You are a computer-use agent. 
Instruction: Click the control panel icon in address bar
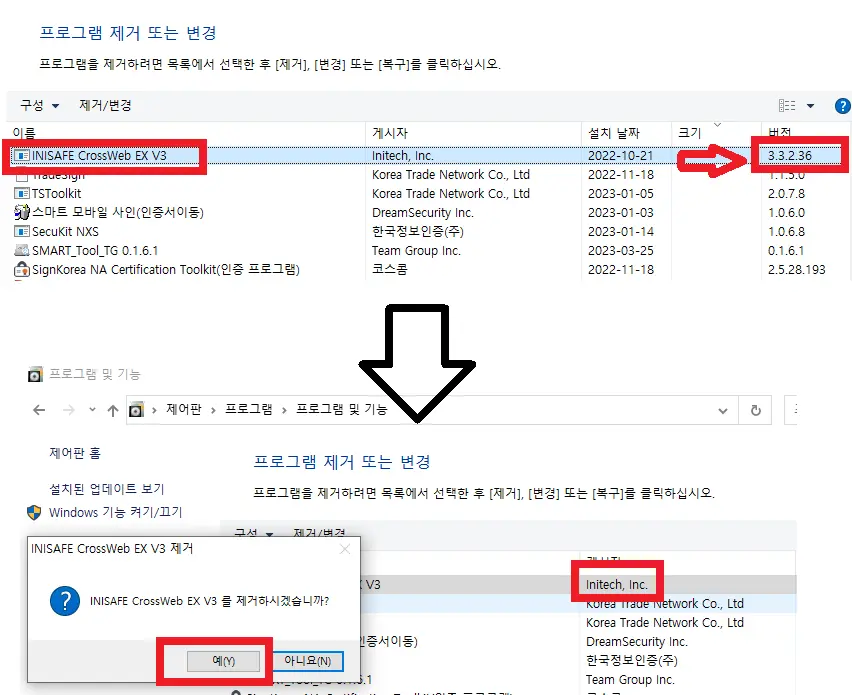(136, 410)
